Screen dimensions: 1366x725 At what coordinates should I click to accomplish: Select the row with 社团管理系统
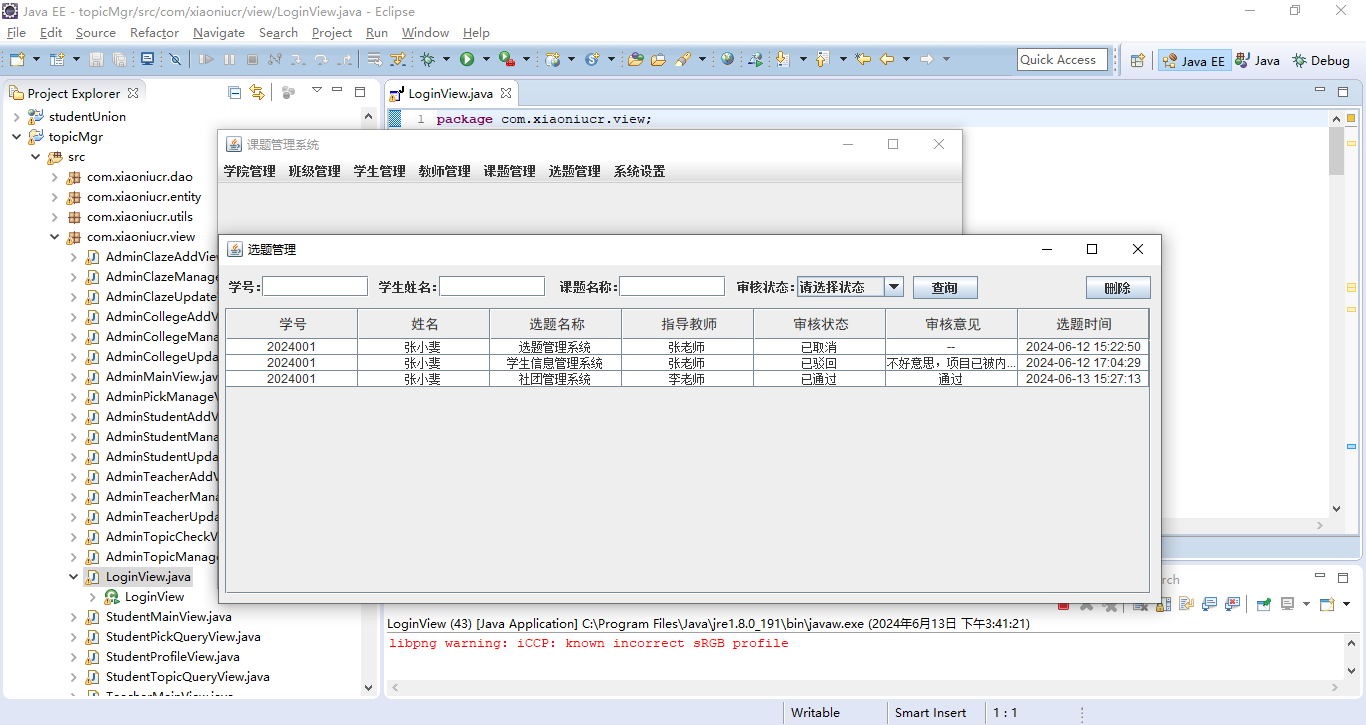[687, 379]
